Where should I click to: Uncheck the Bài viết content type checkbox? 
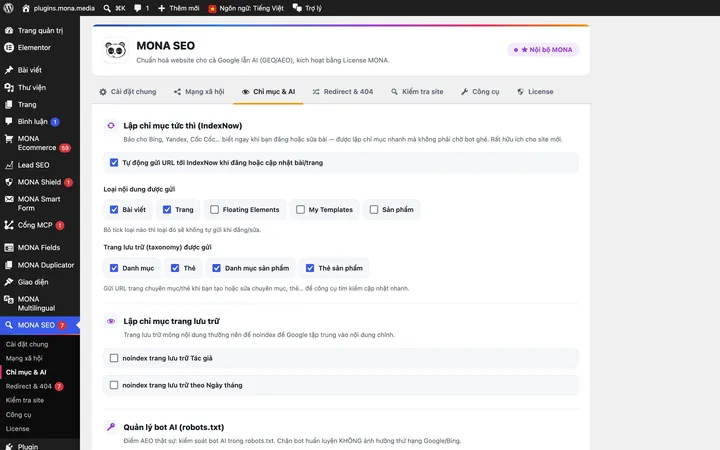[114, 209]
